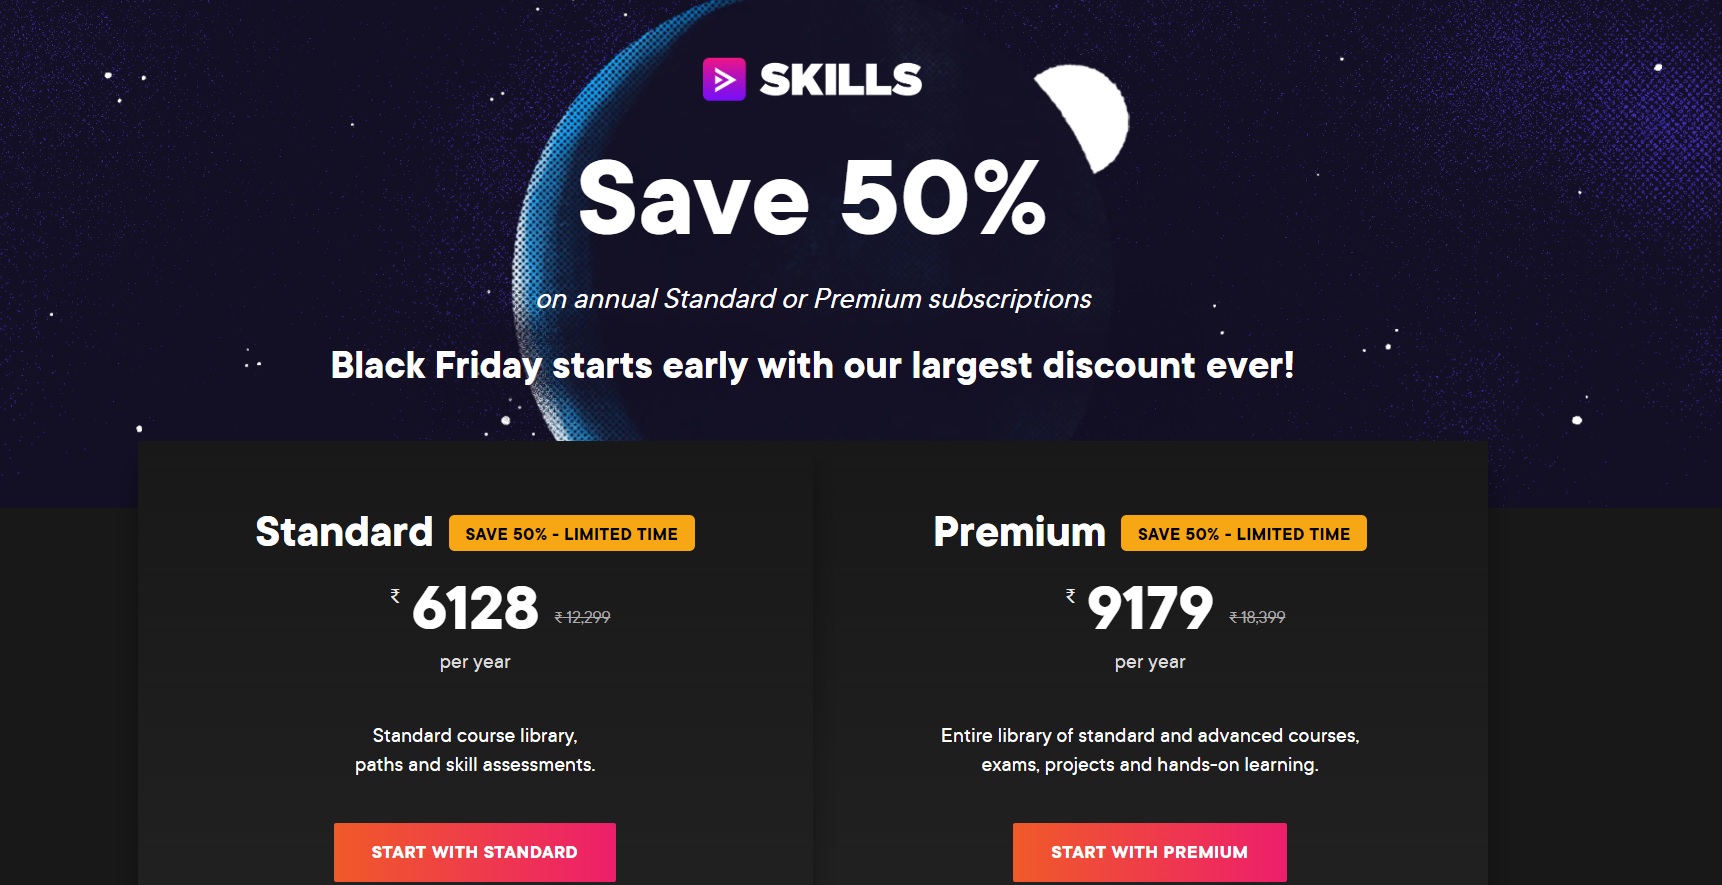The image size is (1722, 885).
Task: Click the Black Friday discount headline
Action: click(x=812, y=366)
